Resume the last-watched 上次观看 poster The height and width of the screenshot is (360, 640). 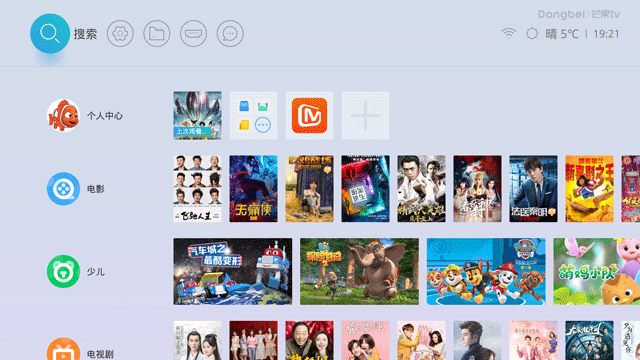pyautogui.click(x=198, y=116)
